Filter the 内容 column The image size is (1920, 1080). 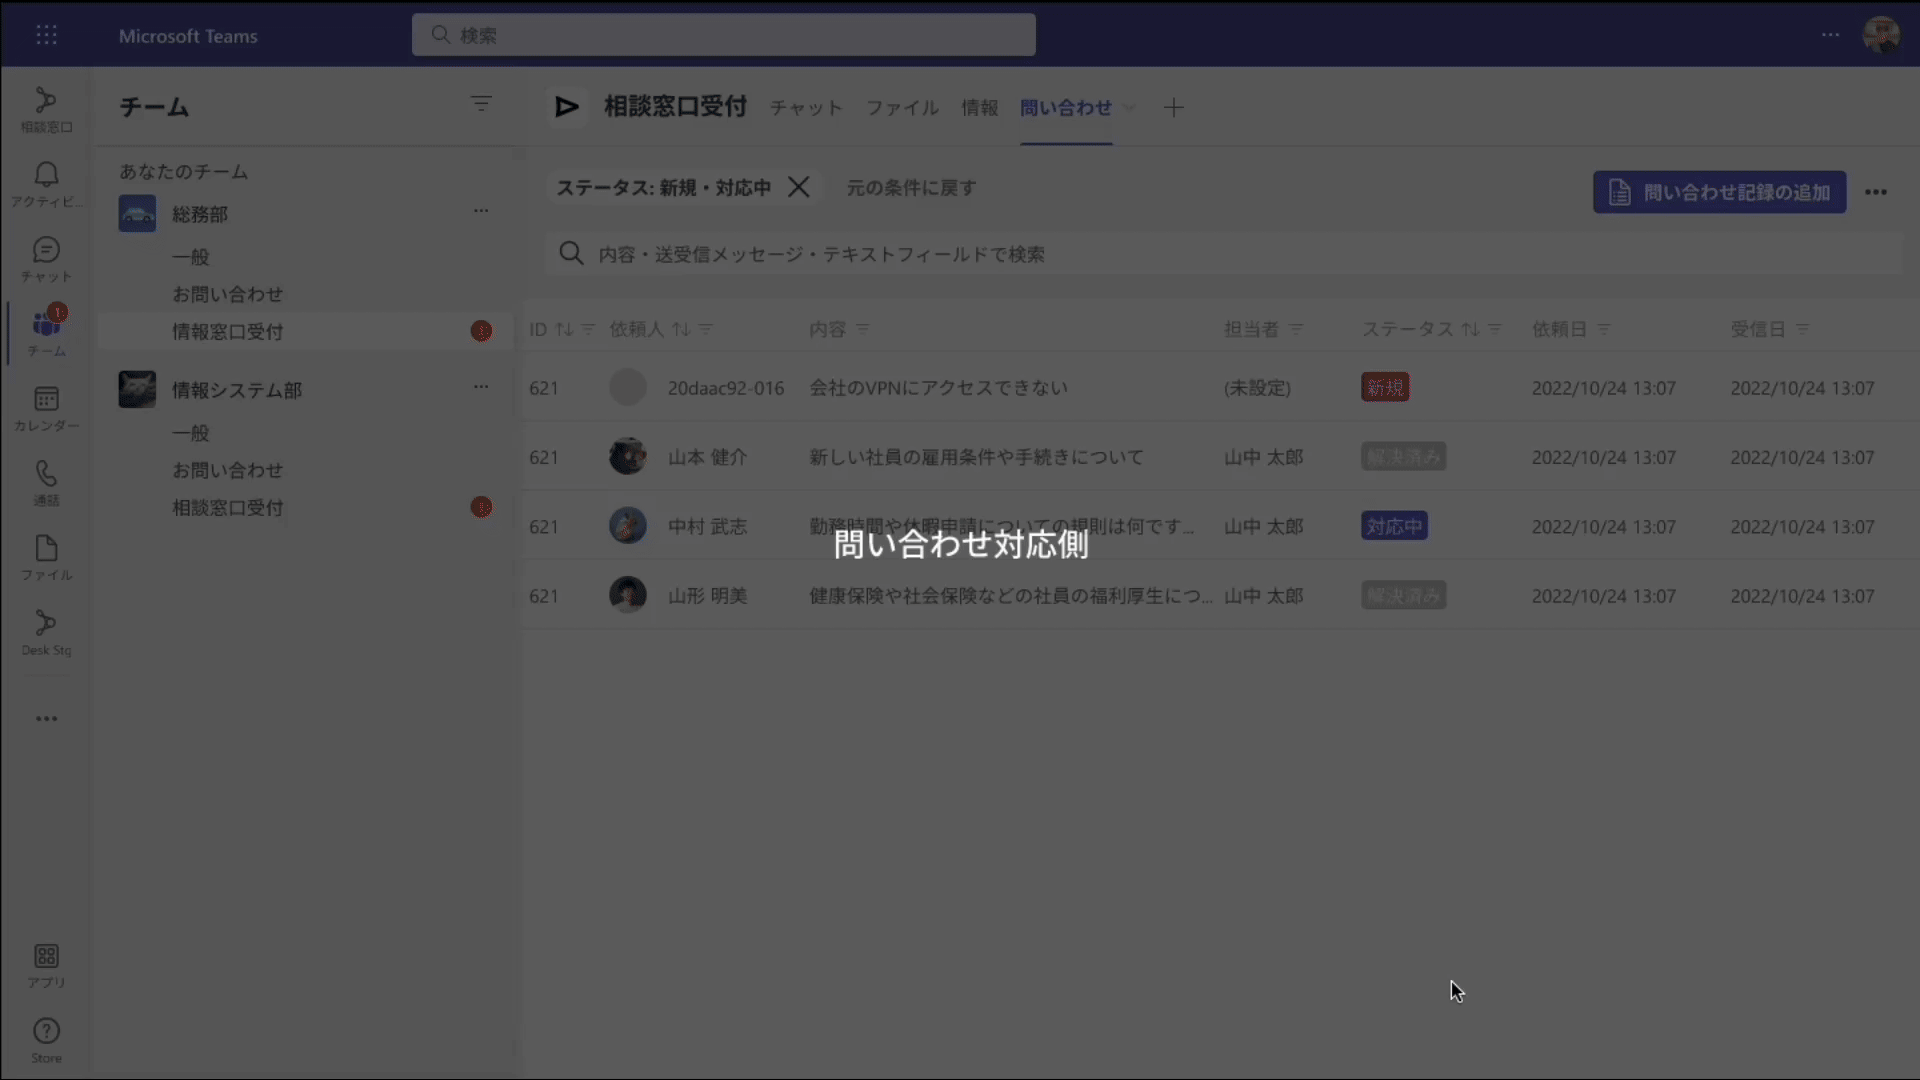point(863,329)
